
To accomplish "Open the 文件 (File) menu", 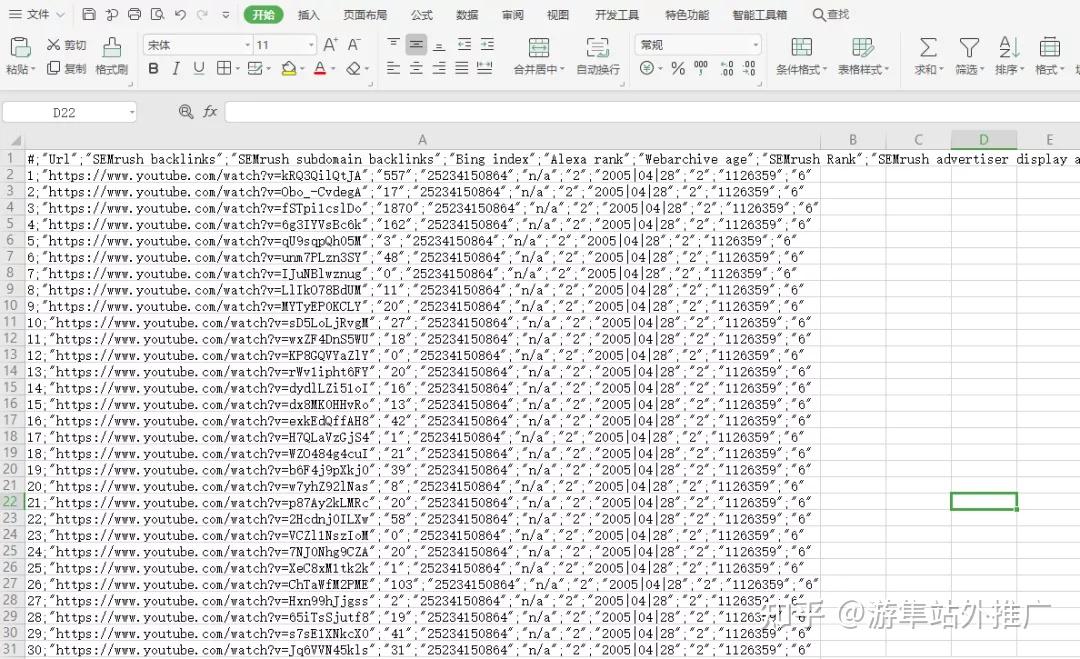I will [x=37, y=14].
